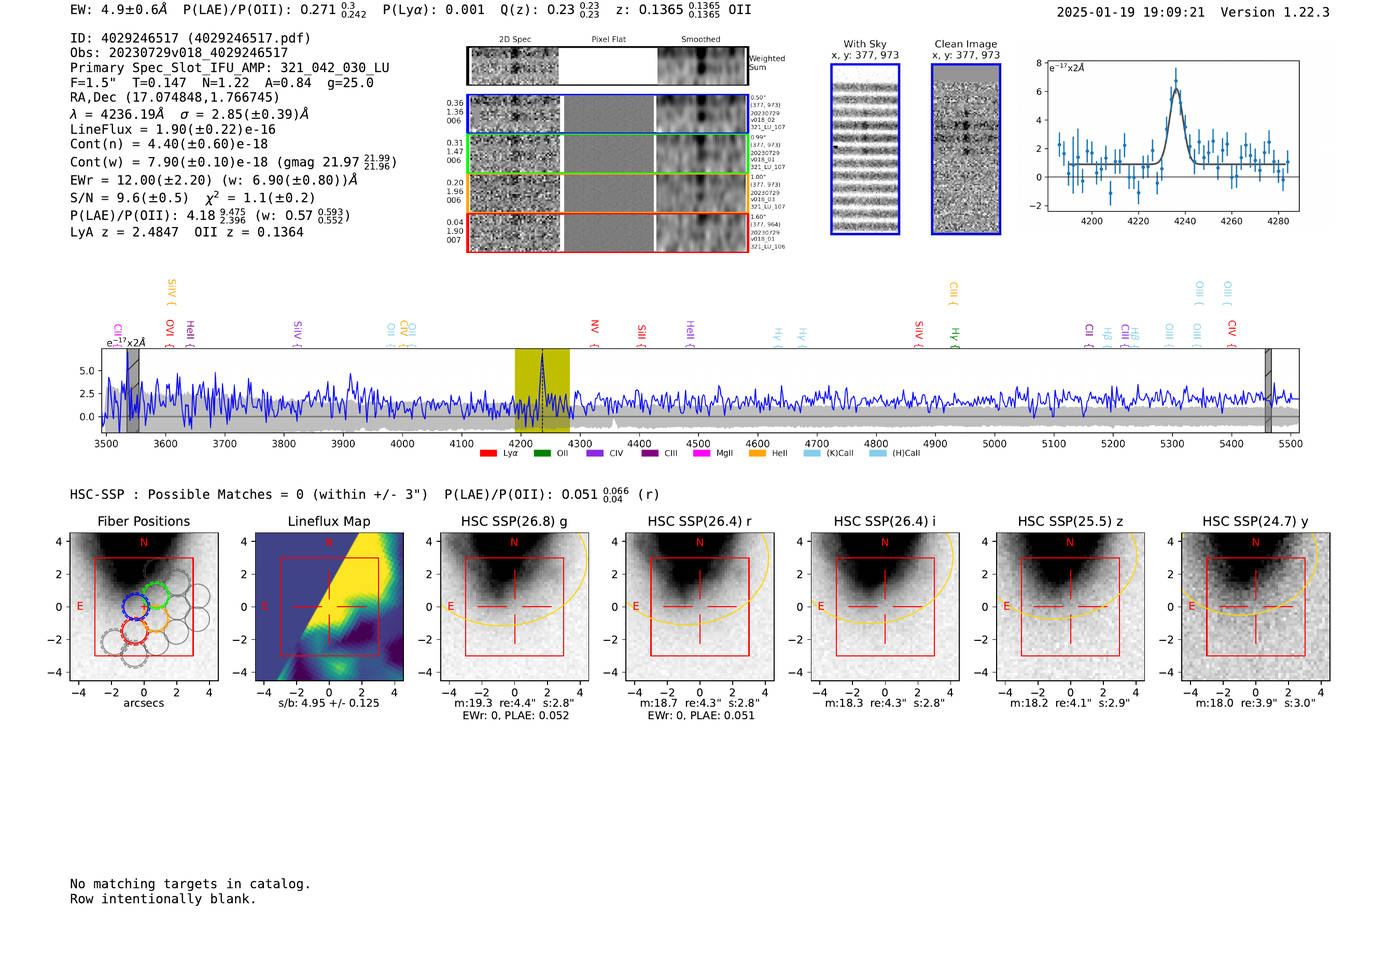1400x953 pixels.
Task: Click the green dashed fiber circle
Action: [156, 595]
